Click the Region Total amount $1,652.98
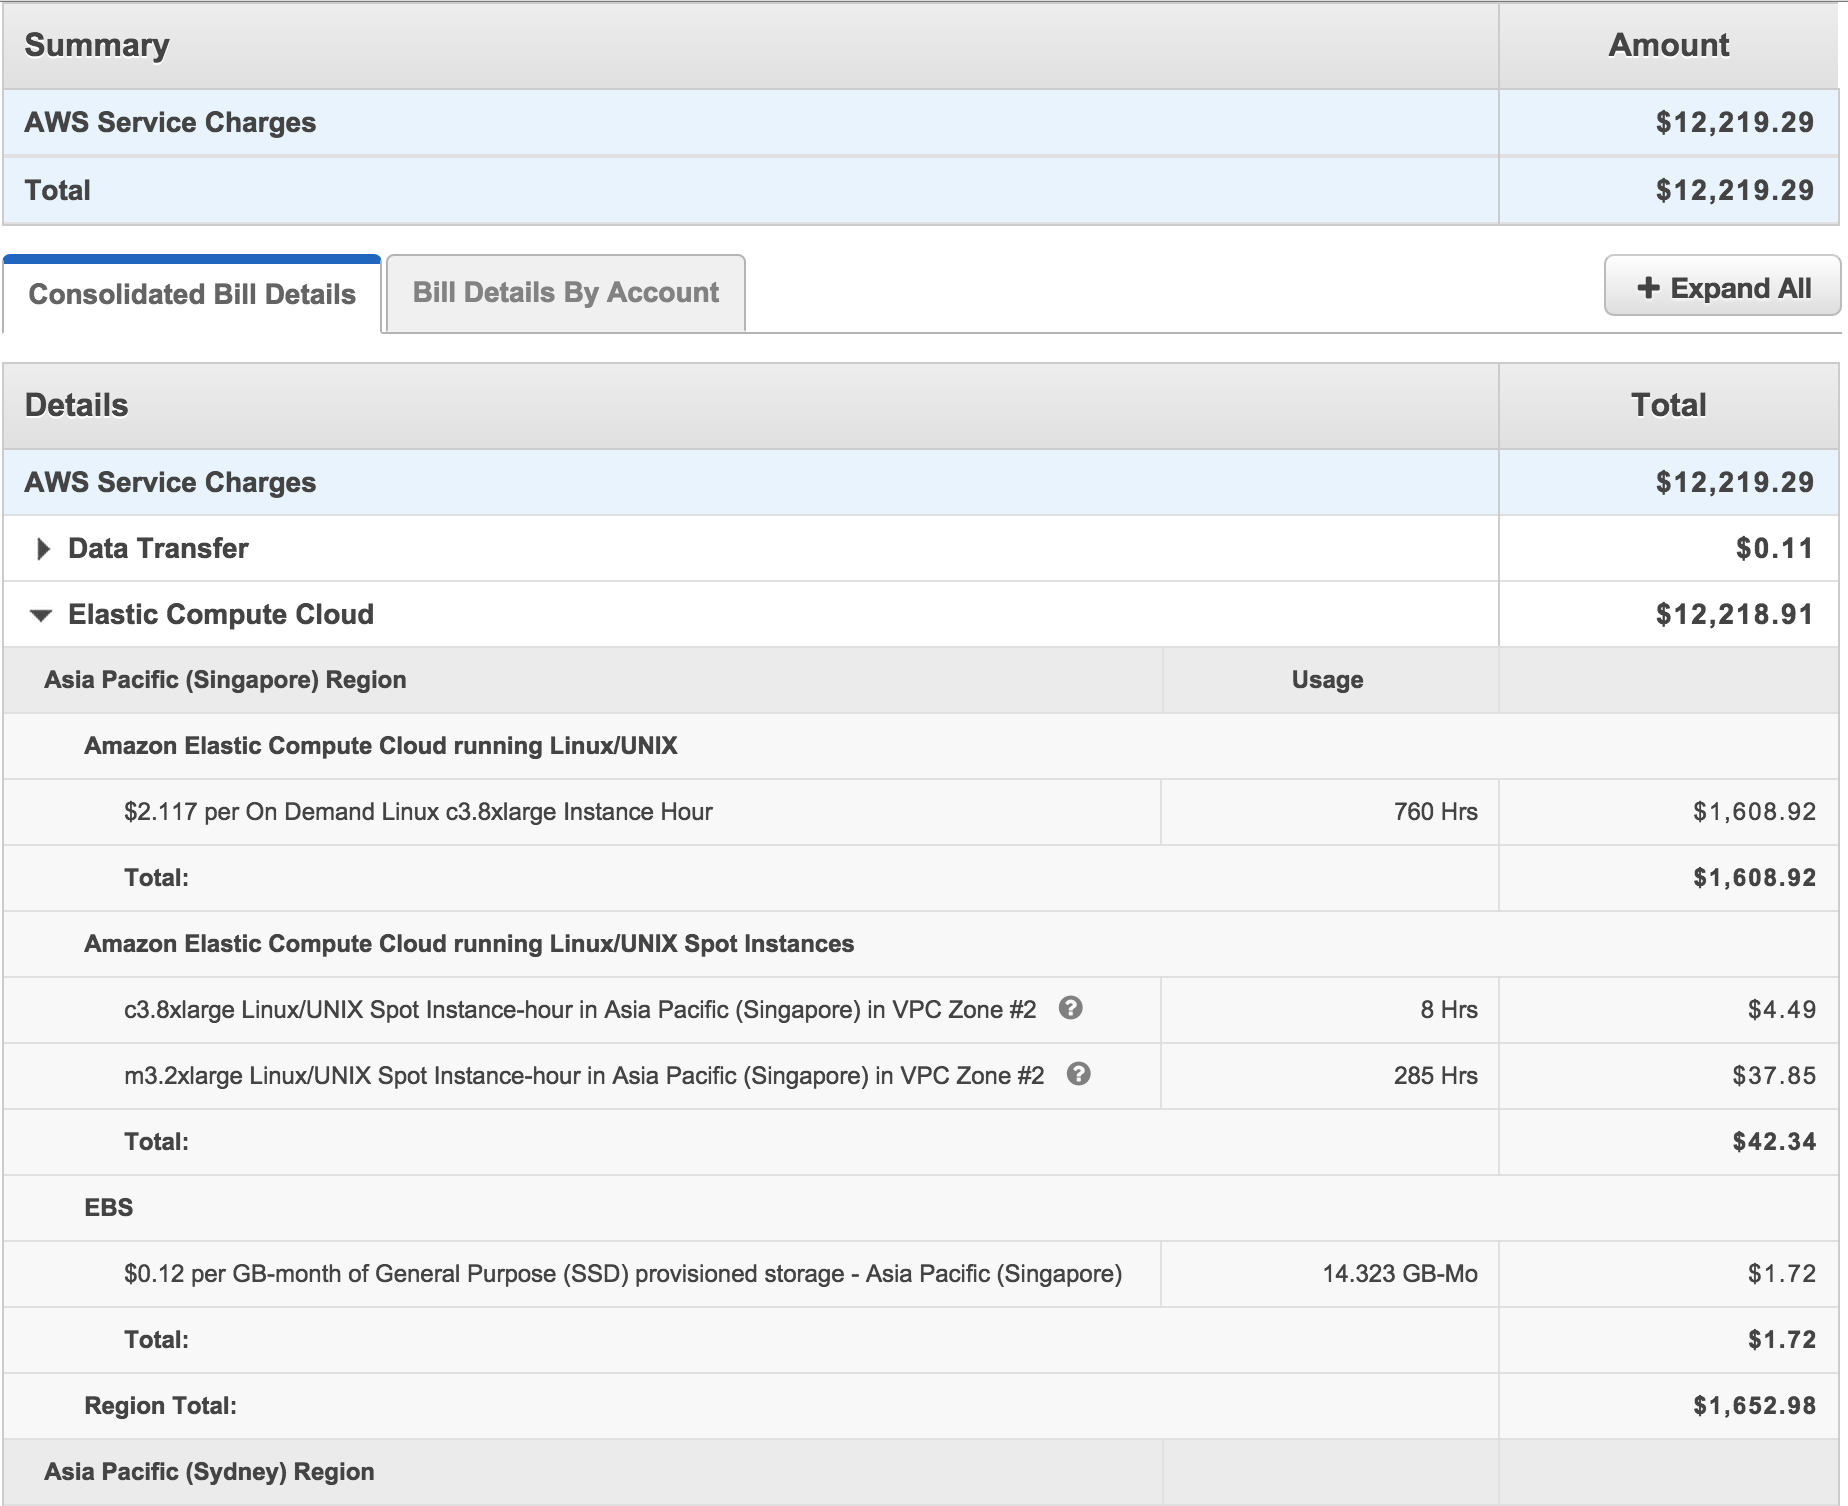Viewport: 1848px width, 1506px height. pyautogui.click(x=1754, y=1406)
